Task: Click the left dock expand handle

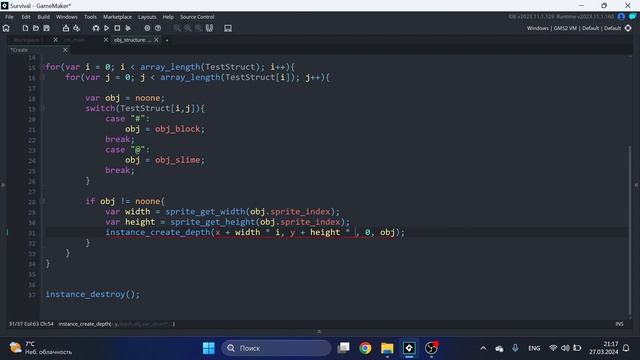Action: coord(3,185)
